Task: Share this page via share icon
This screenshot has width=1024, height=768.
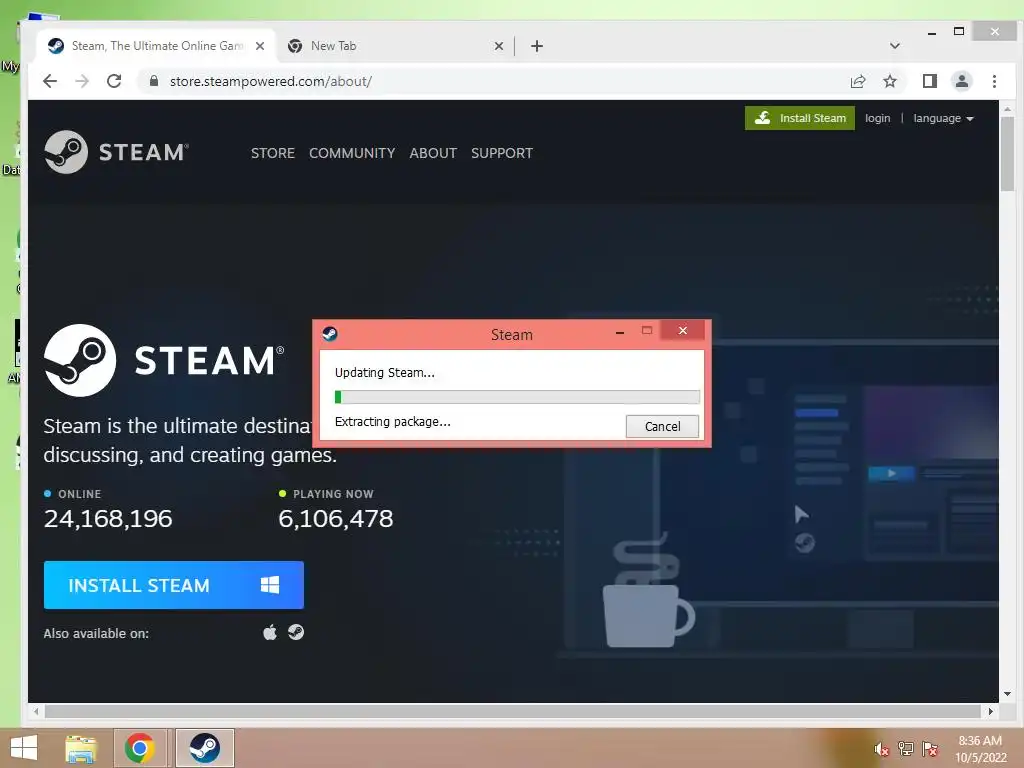Action: 858,81
